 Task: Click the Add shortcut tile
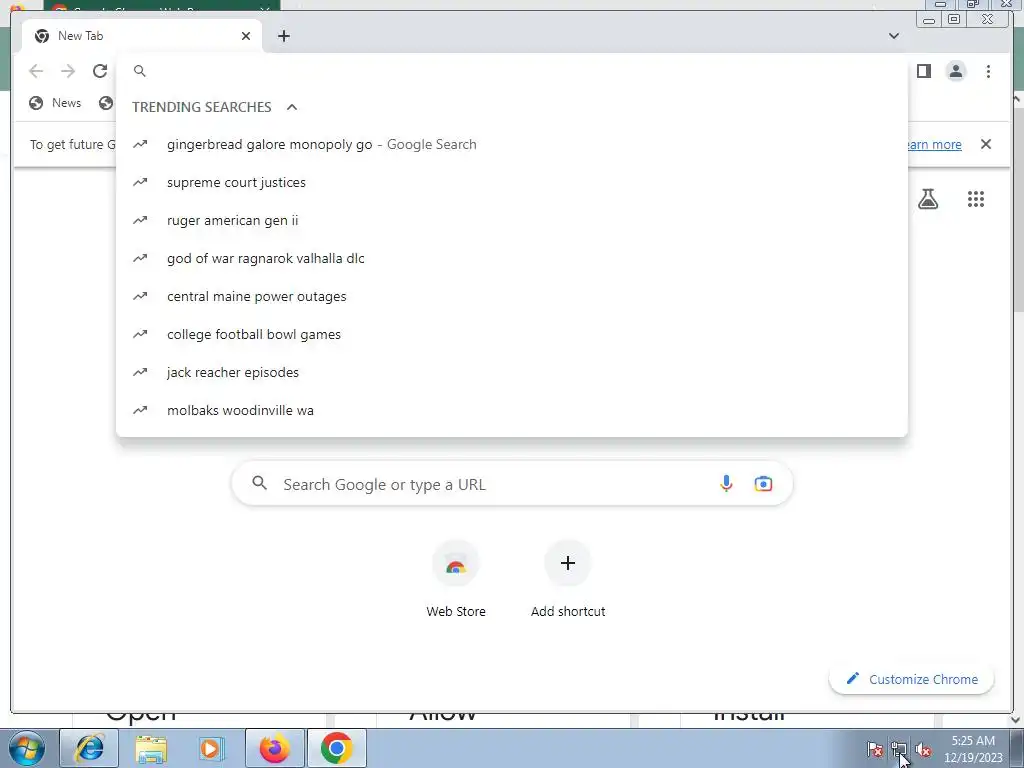tap(568, 579)
